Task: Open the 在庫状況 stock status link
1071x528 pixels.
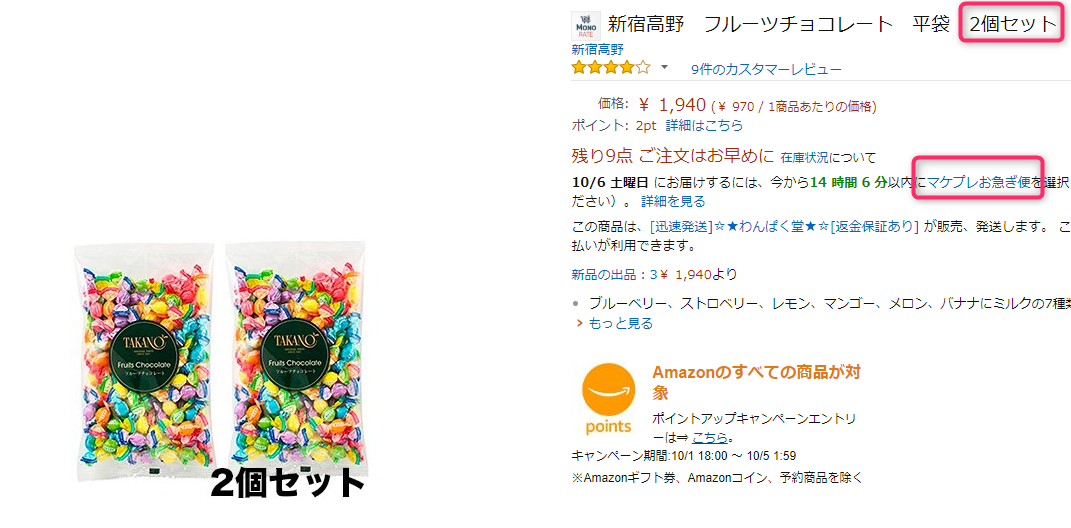Action: [x=805, y=158]
